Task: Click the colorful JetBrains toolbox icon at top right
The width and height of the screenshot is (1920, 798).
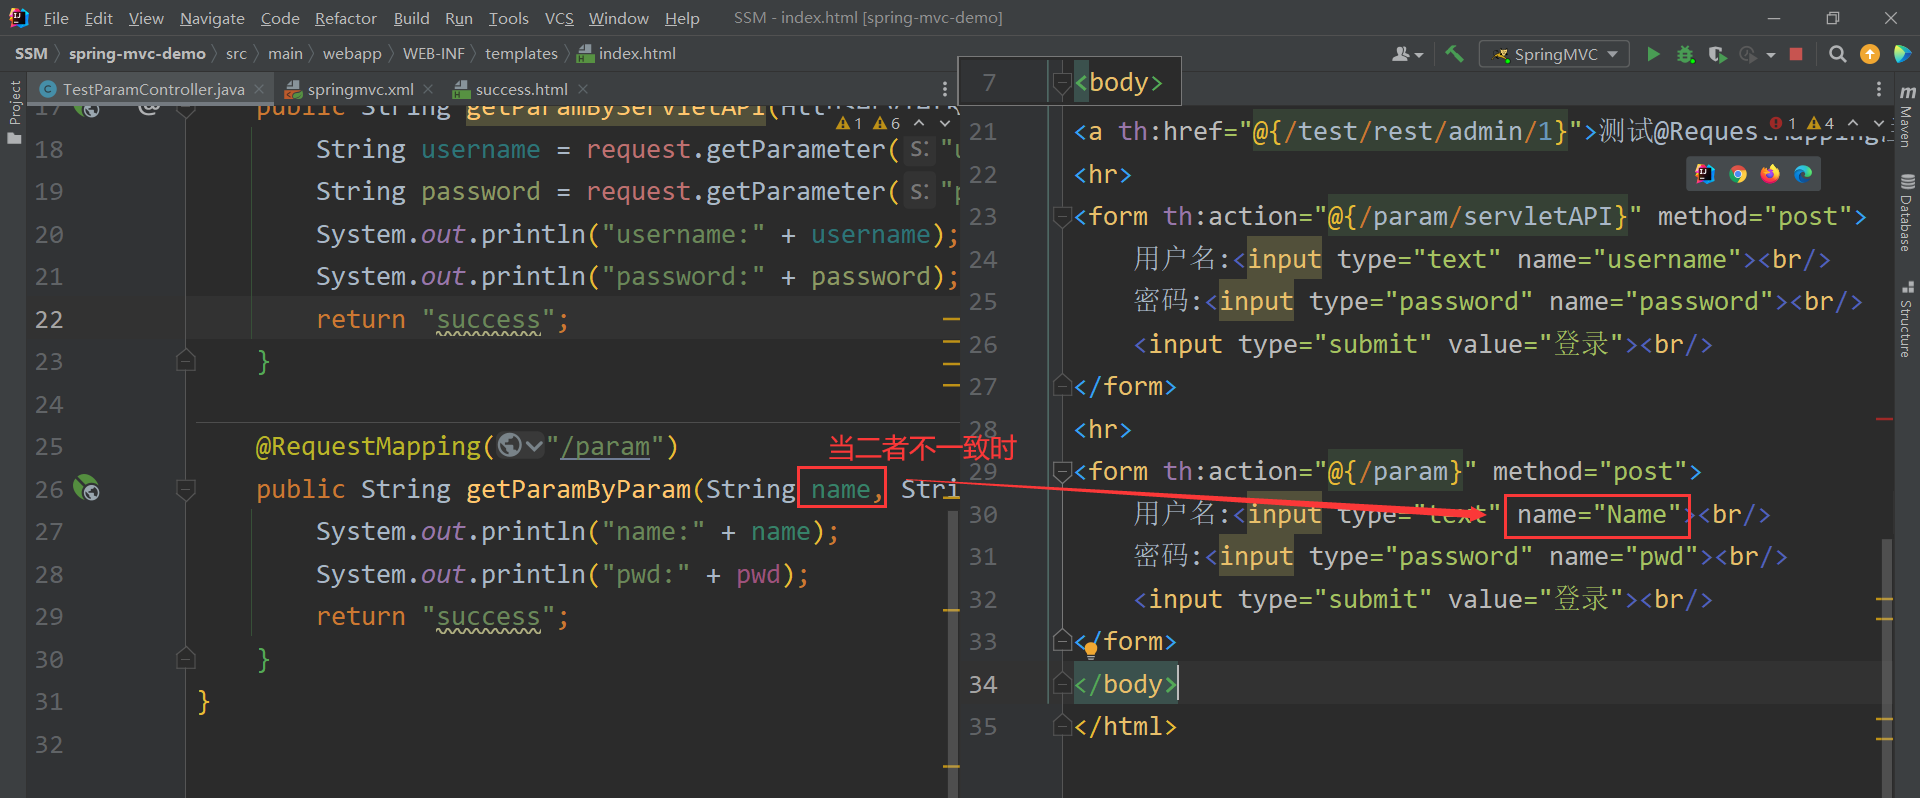Action: tap(1902, 54)
